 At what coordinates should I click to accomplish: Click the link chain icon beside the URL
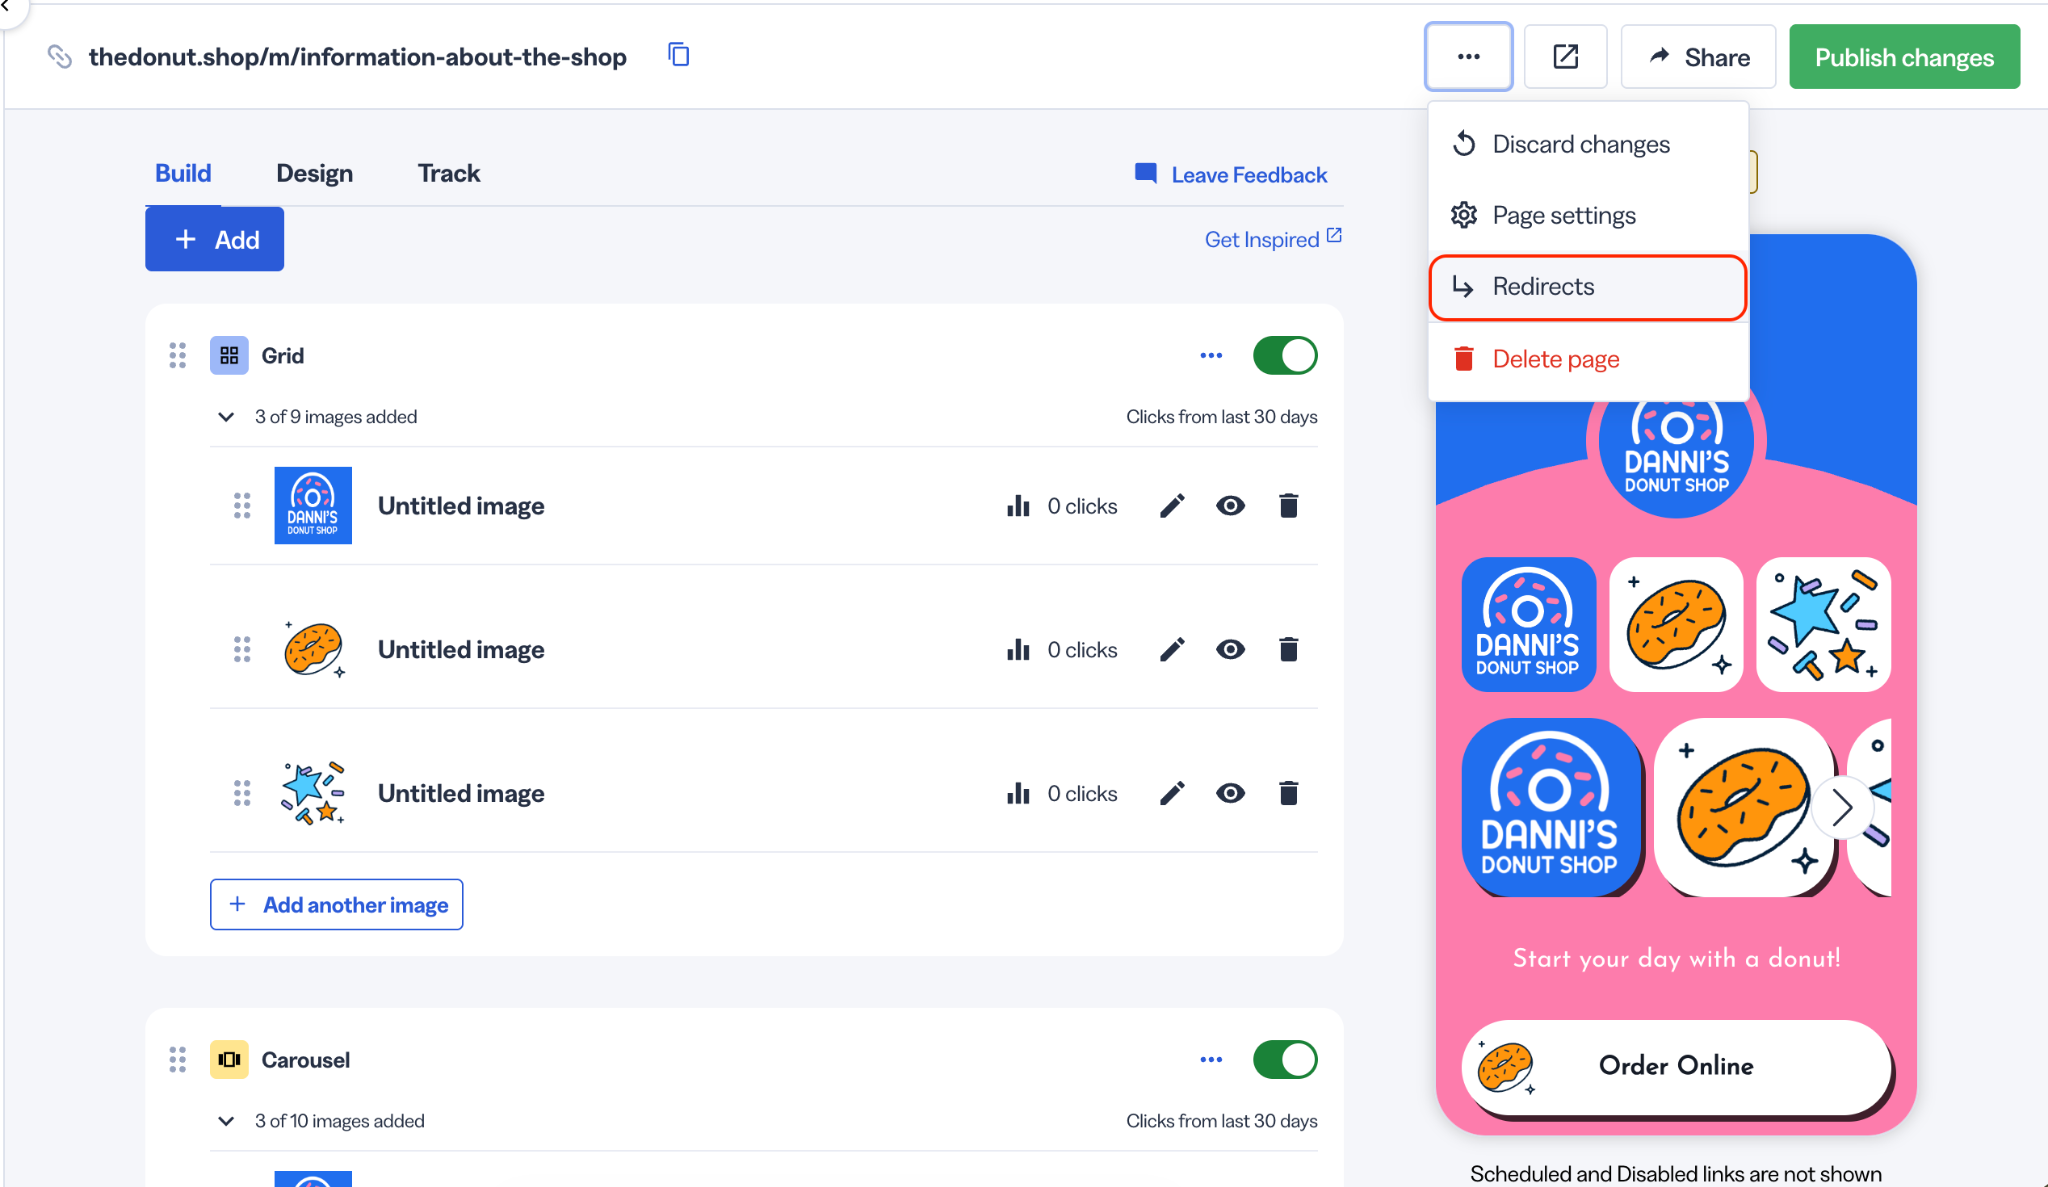60,57
